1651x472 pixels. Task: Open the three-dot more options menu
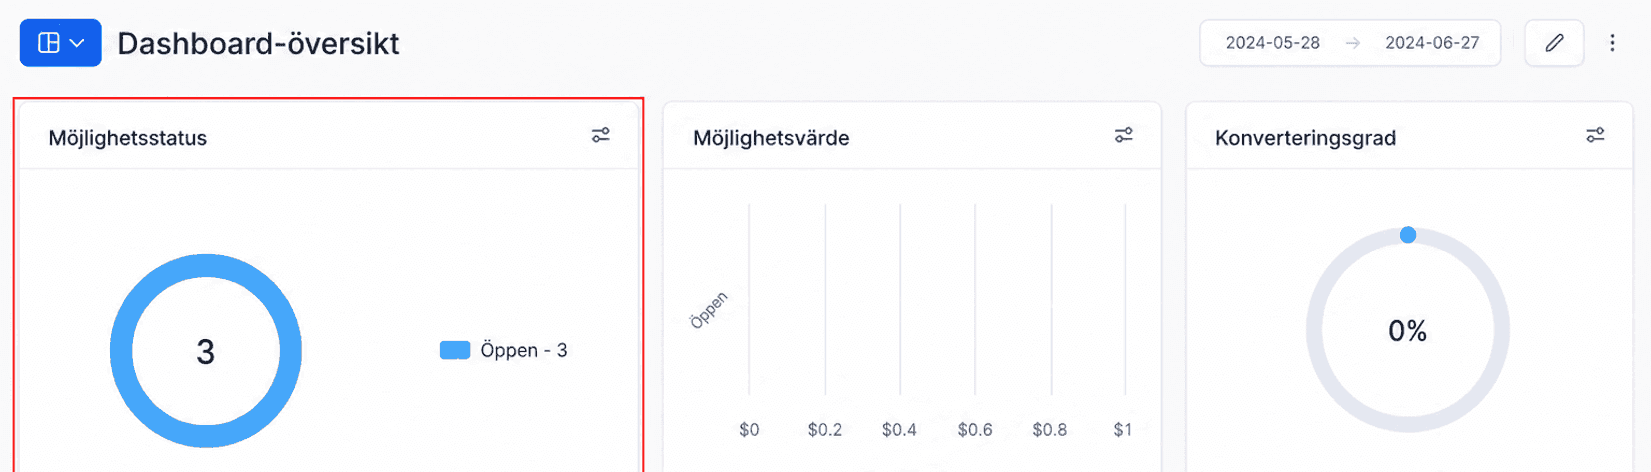click(1612, 43)
